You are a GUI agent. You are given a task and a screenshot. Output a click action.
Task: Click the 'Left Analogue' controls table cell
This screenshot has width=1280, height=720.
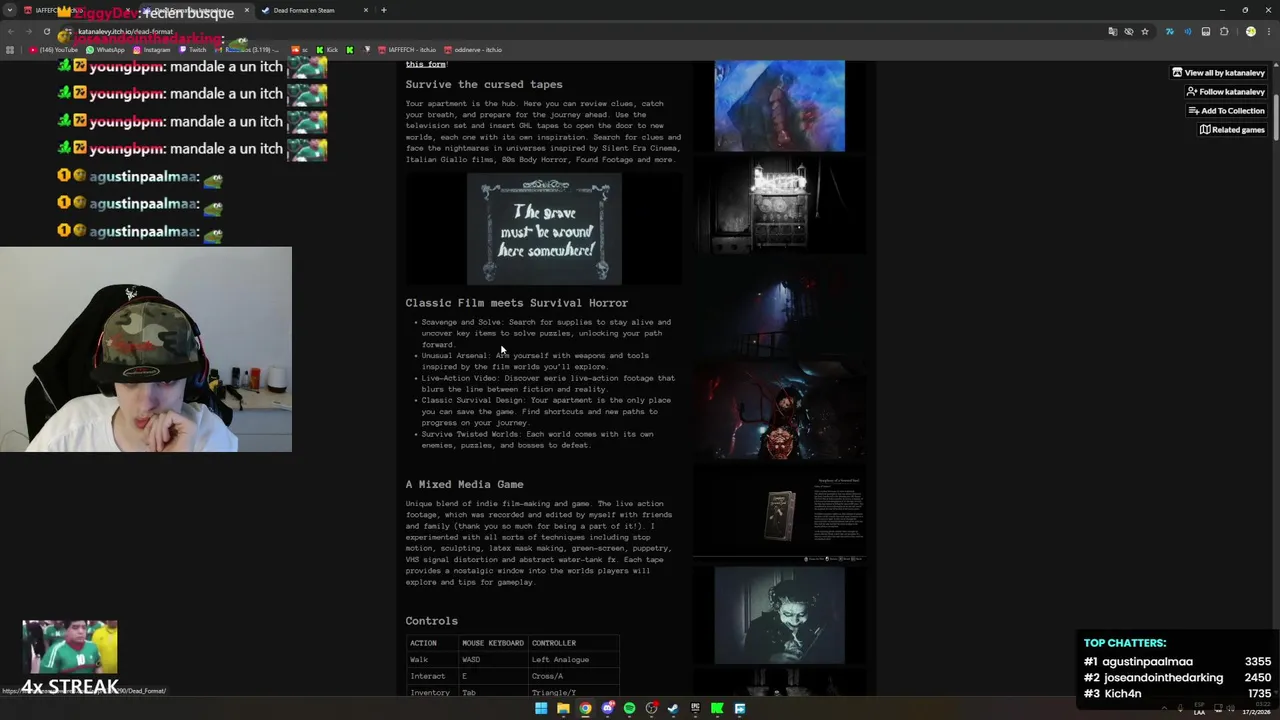[574, 660]
